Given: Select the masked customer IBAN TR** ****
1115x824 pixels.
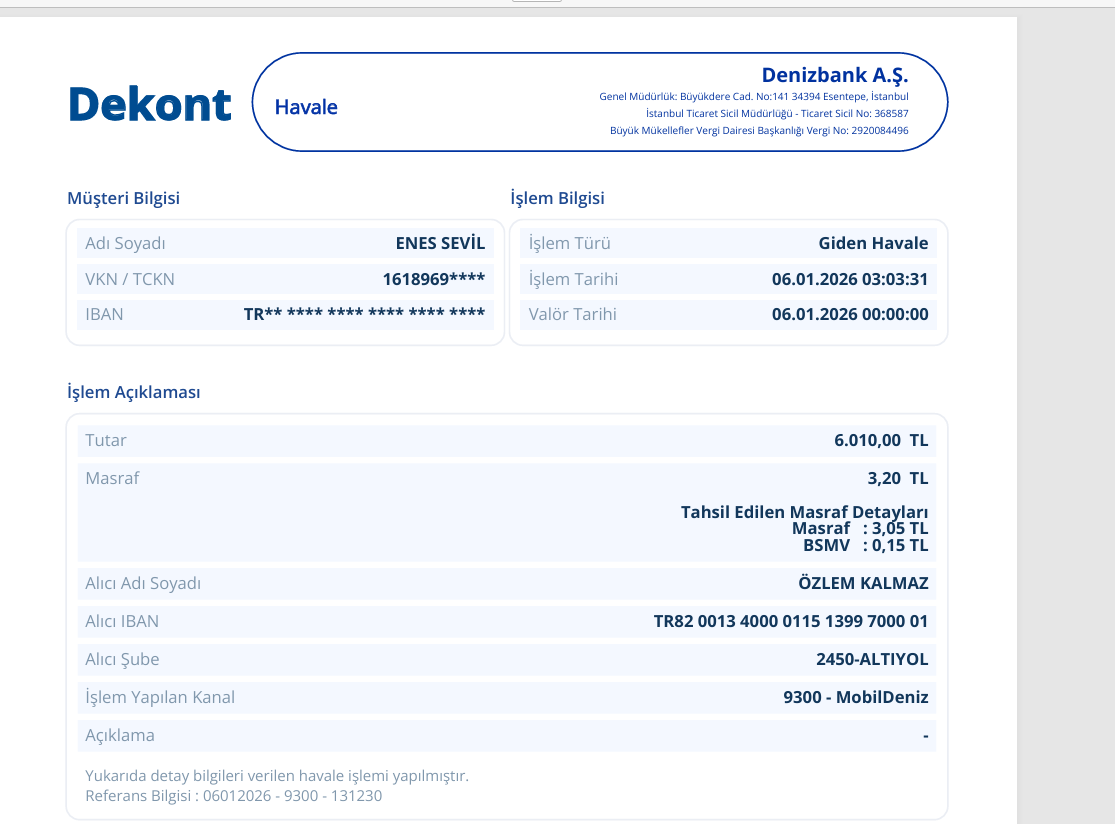Looking at the screenshot, I should 364,314.
